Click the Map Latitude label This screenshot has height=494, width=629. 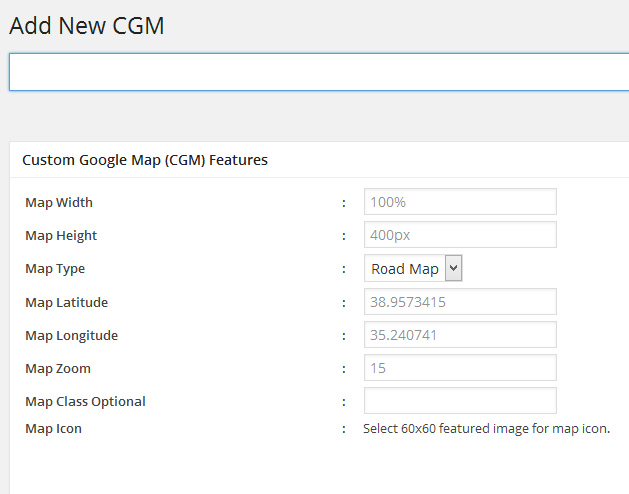tap(66, 302)
